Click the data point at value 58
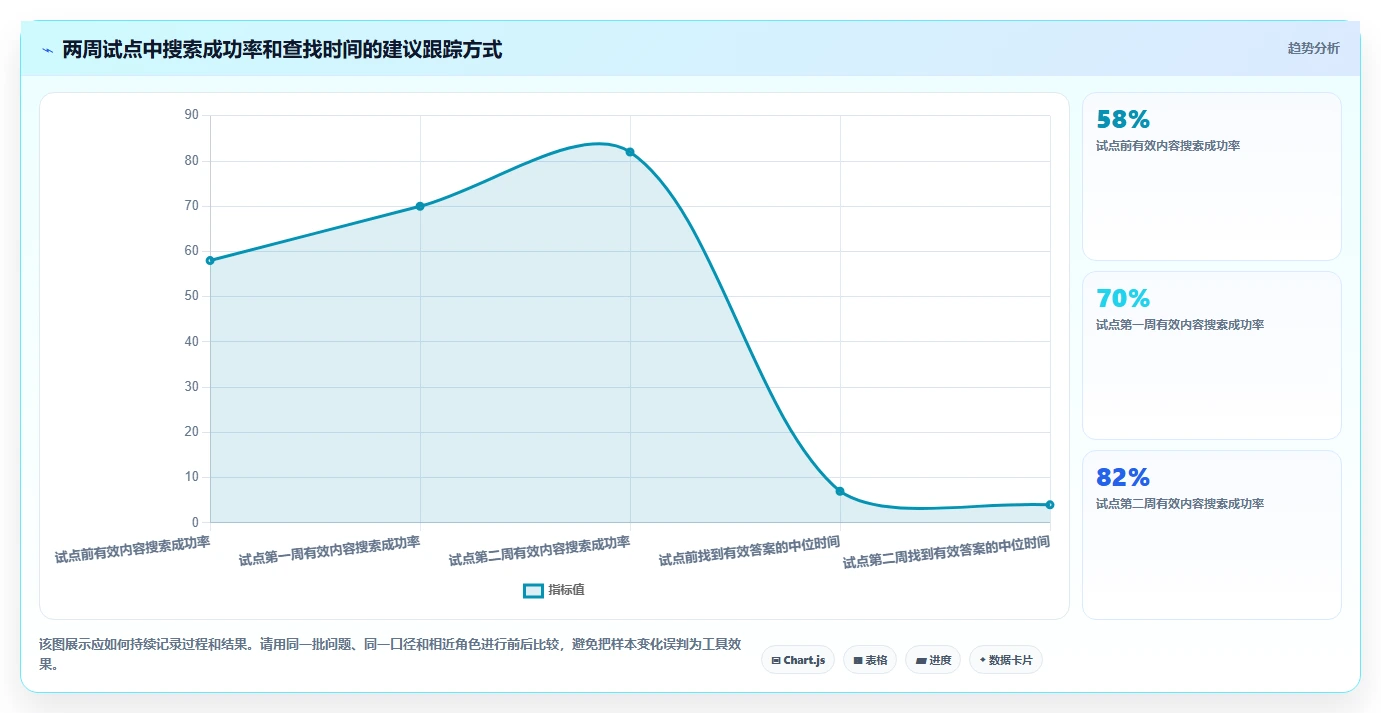The image size is (1381, 713). click(x=210, y=260)
